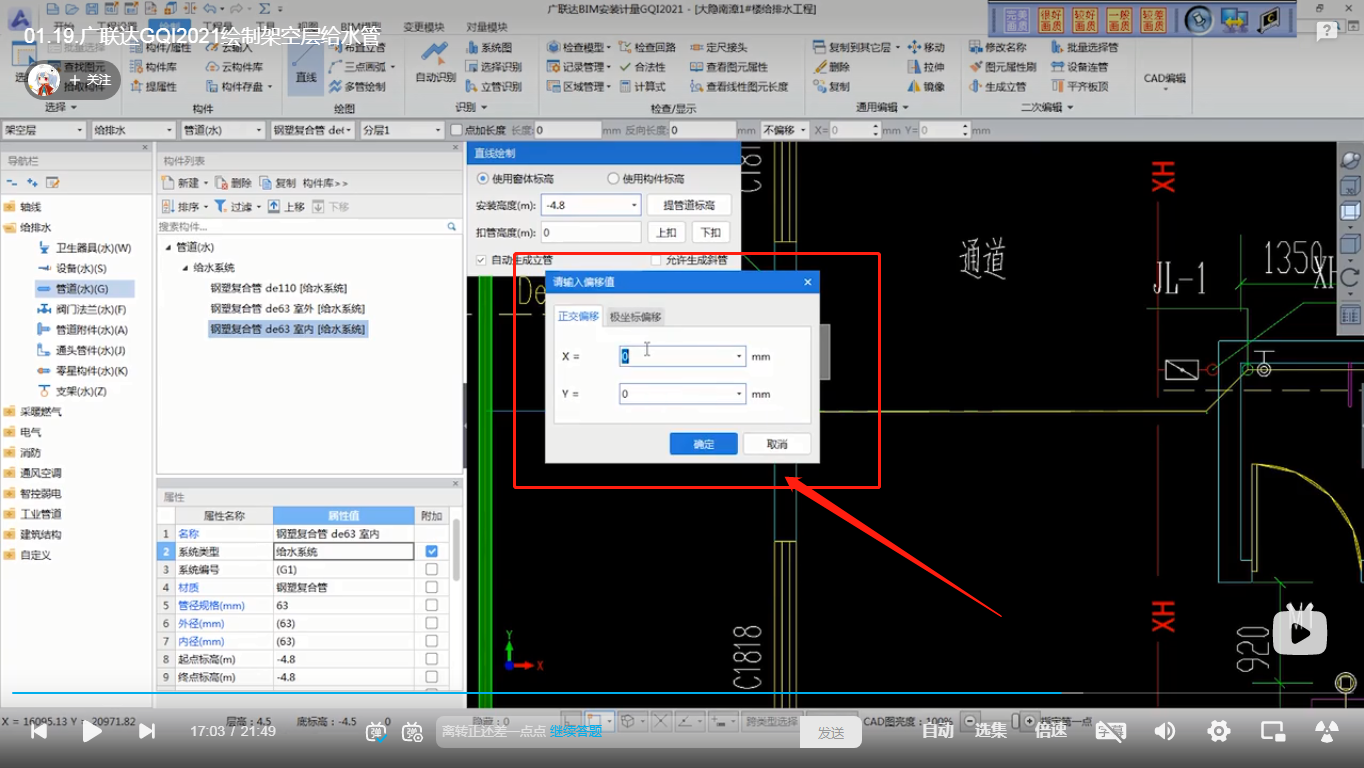
Task: Click the 提管道标高 button
Action: pos(689,205)
